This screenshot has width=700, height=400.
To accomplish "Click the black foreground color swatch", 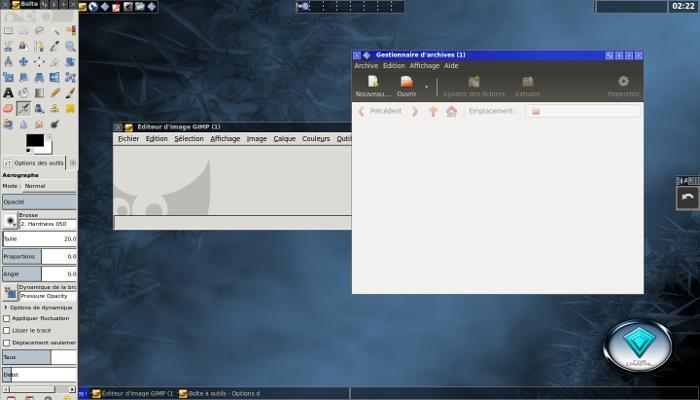I will pos(35,140).
